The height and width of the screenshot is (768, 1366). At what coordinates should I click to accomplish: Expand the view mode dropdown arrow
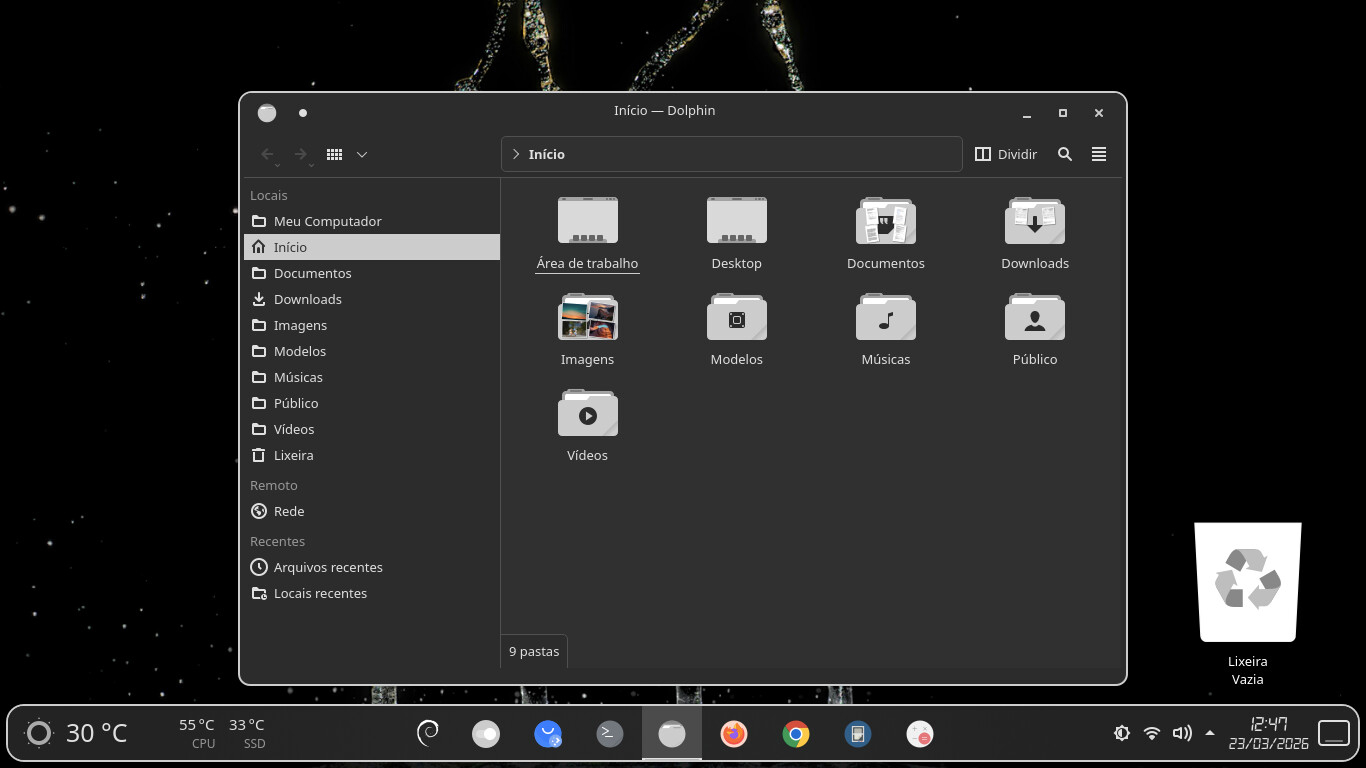pyautogui.click(x=362, y=154)
